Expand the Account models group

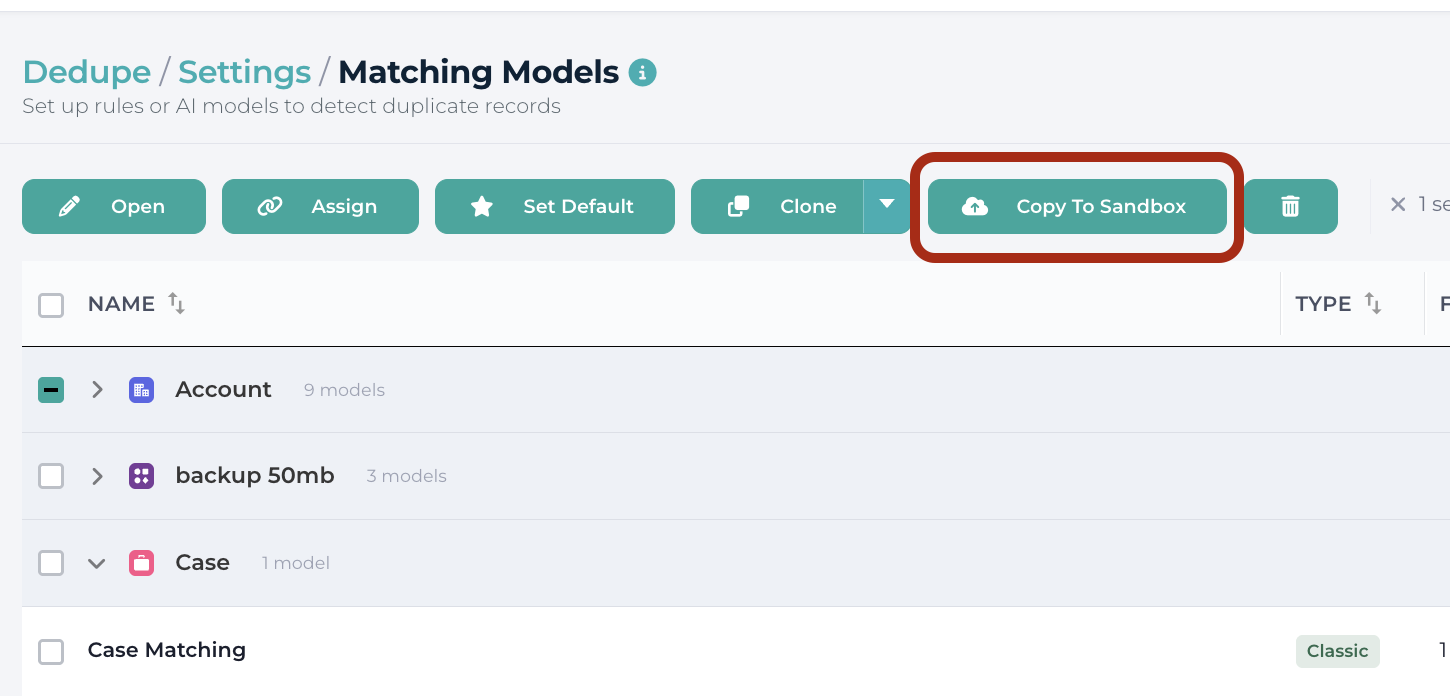(97, 390)
